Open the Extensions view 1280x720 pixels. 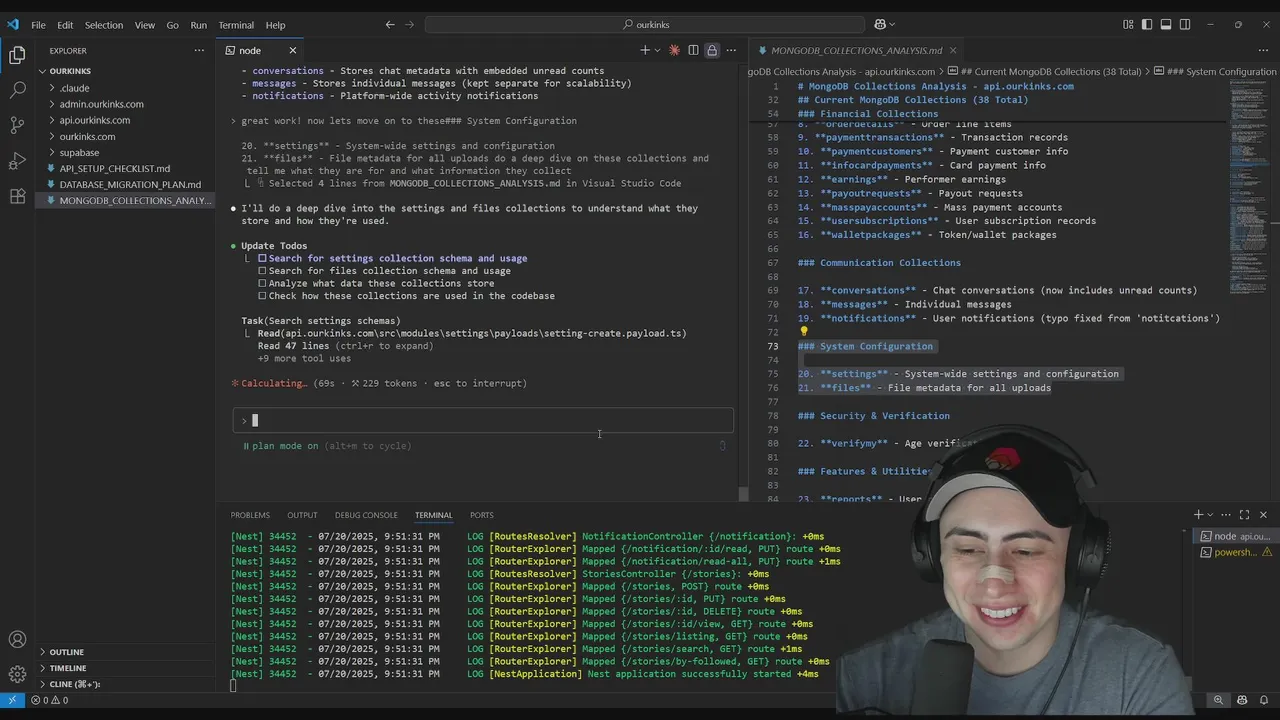point(17,196)
